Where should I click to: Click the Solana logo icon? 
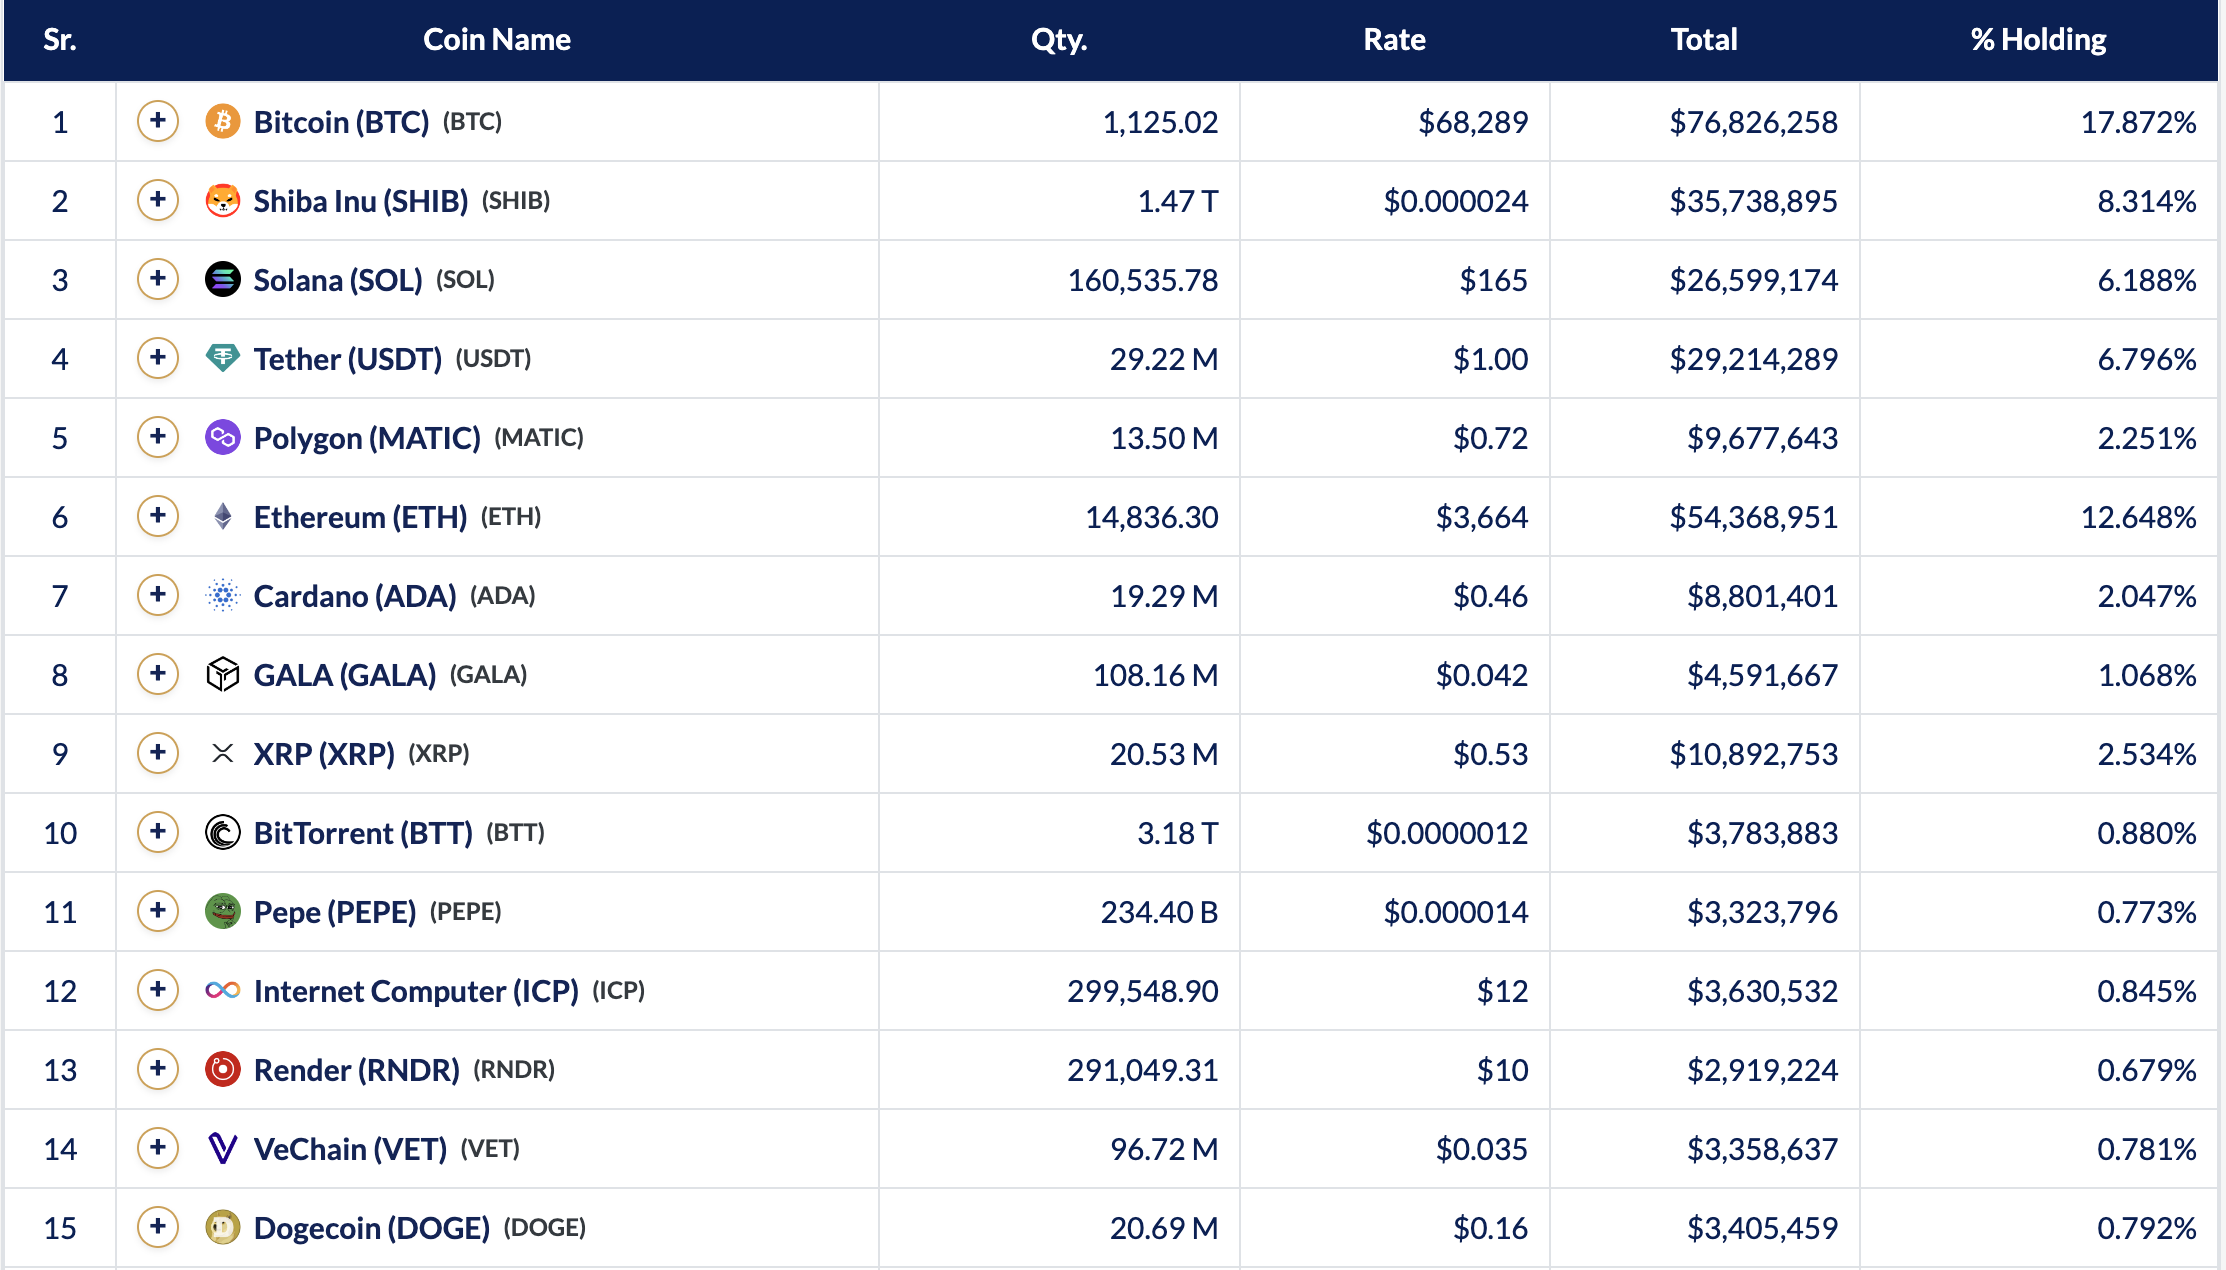click(223, 279)
